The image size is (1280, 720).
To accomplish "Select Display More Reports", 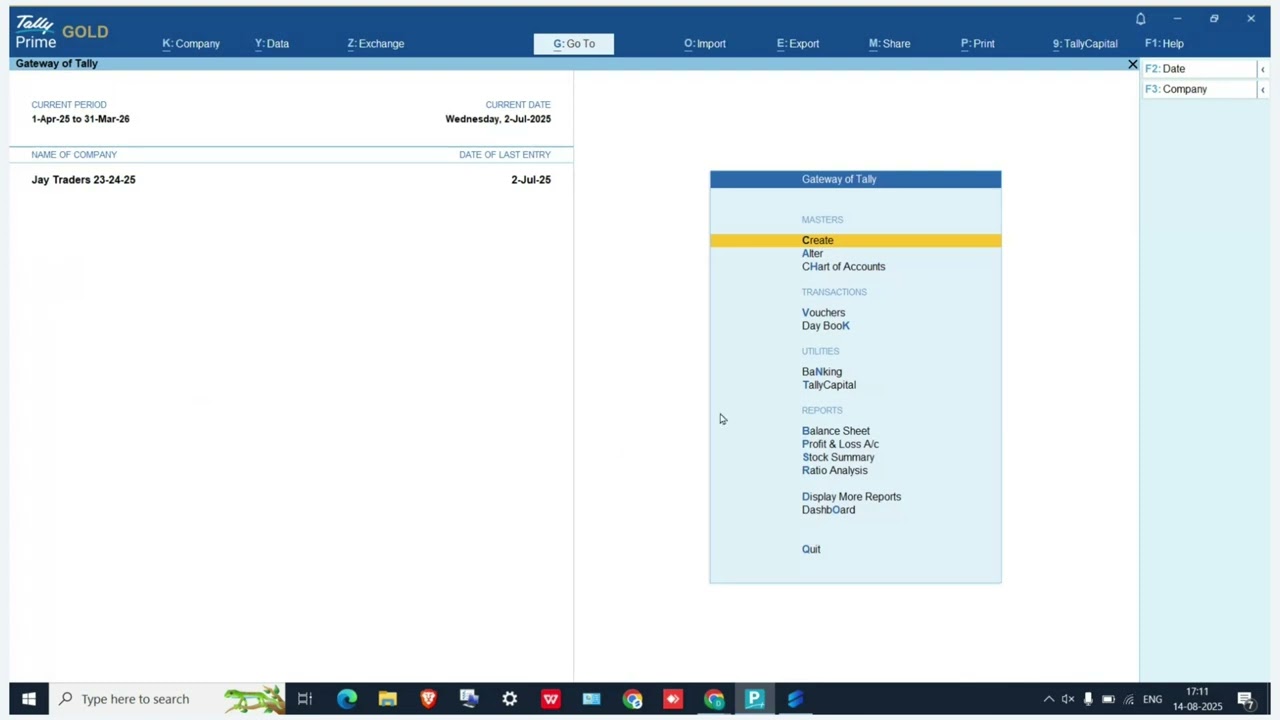I will click(851, 497).
